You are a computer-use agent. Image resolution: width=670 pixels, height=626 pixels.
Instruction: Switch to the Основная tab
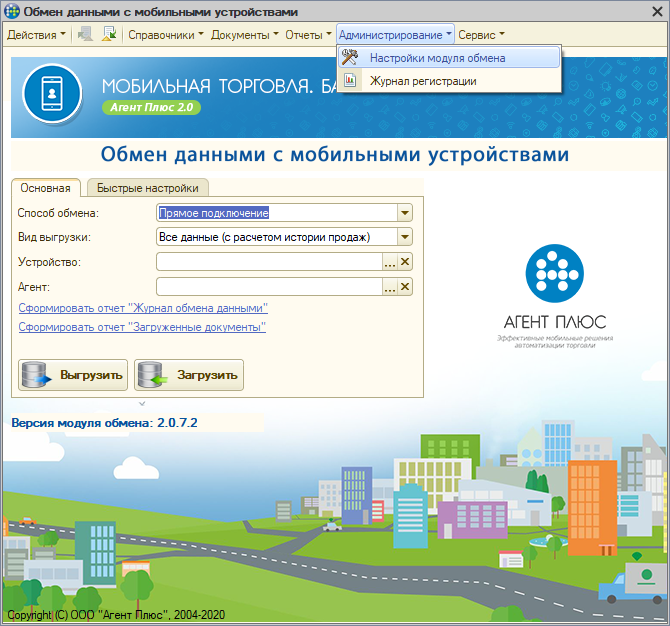click(x=46, y=188)
